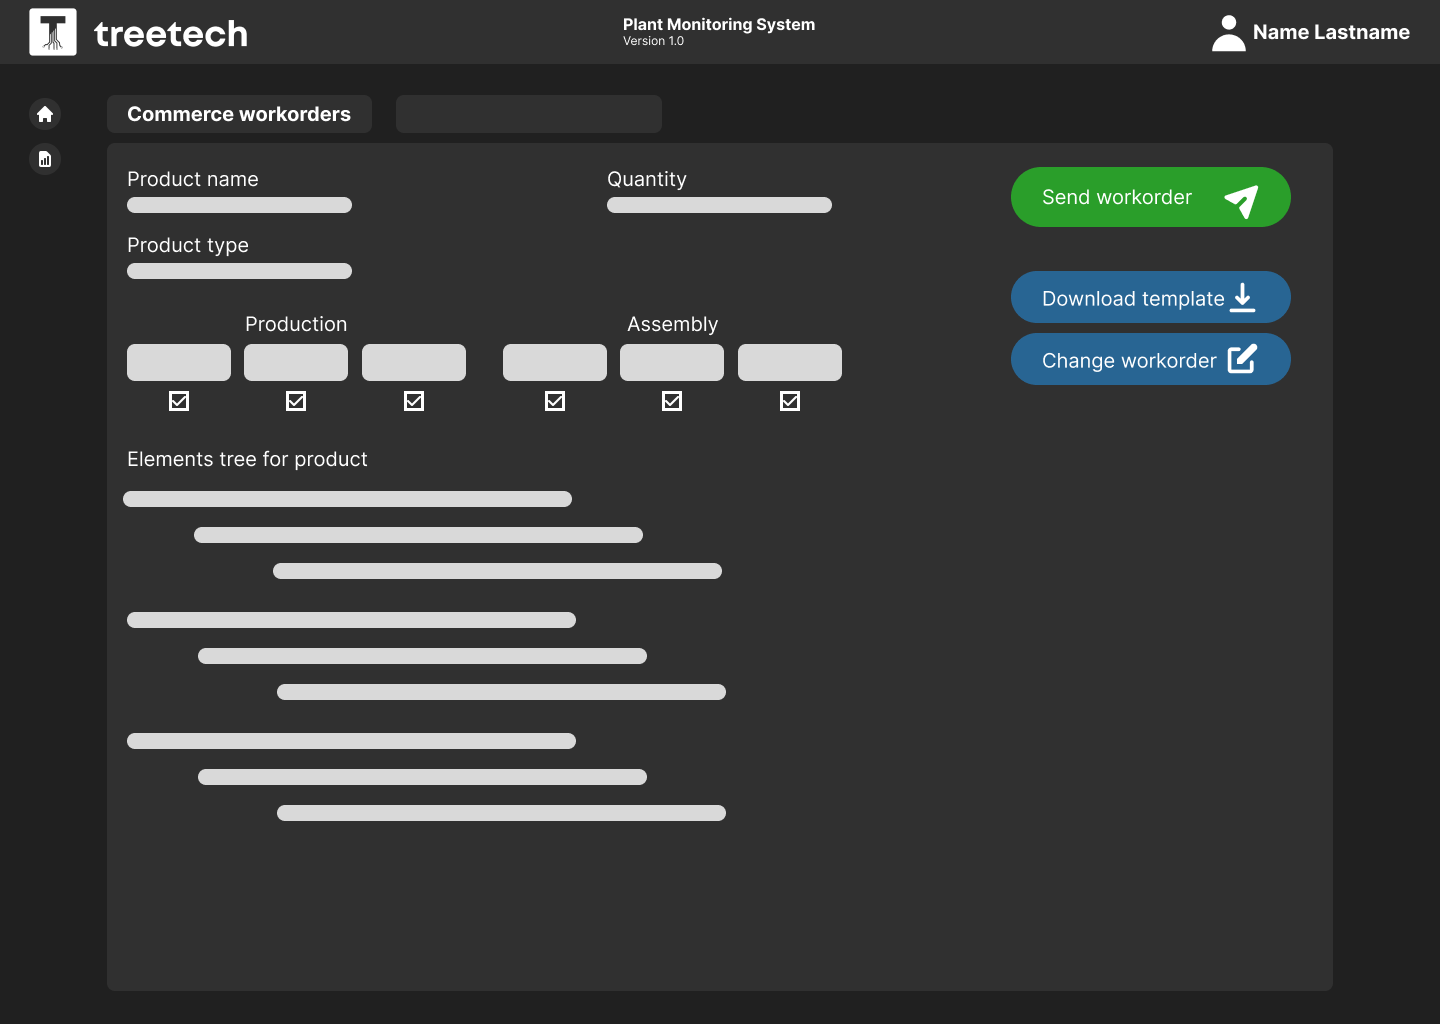Toggle the first Production checkbox

[179, 401]
